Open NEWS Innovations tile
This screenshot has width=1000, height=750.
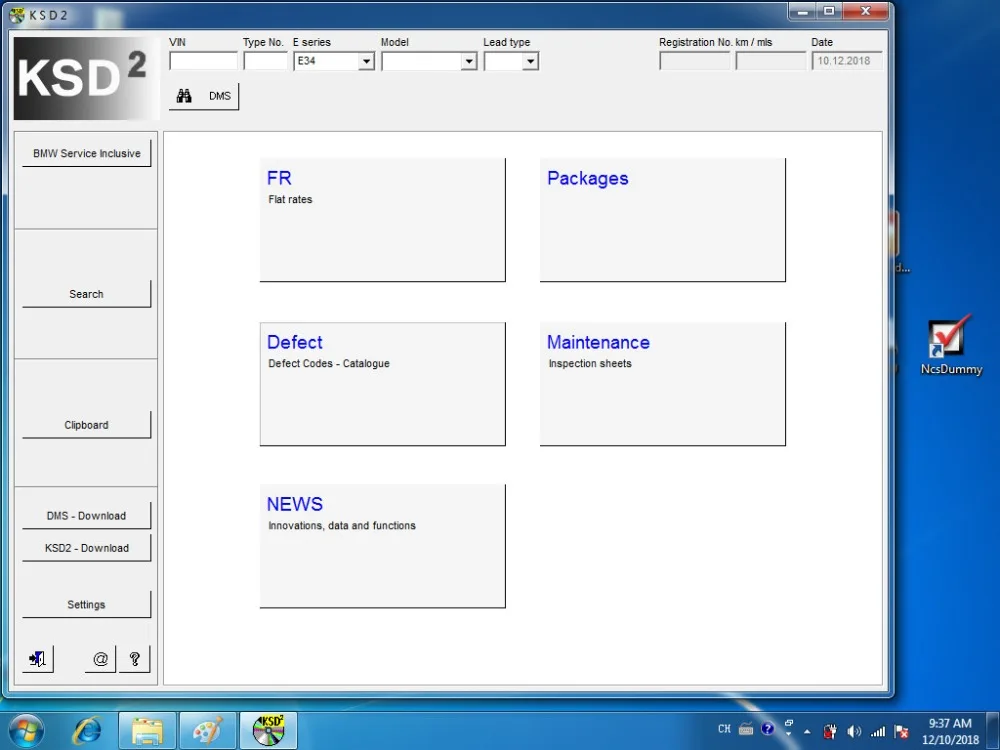click(x=383, y=546)
